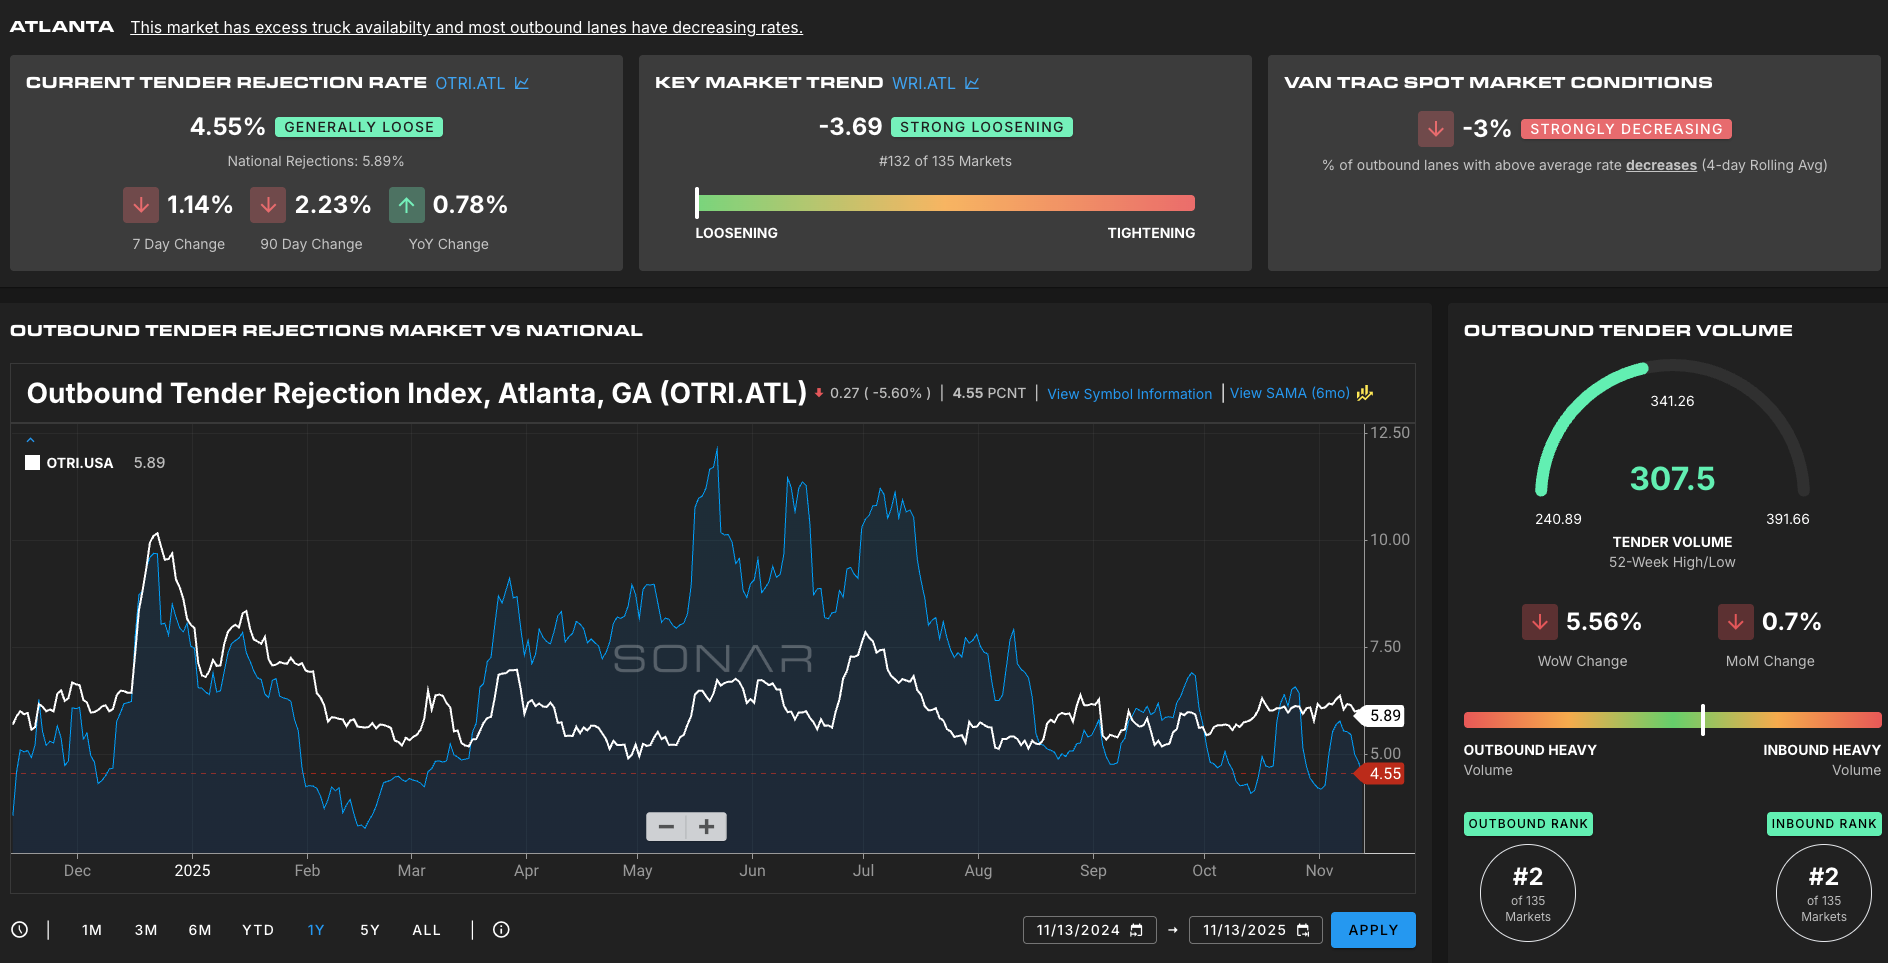
Task: Select the 1M time range
Action: coord(92,930)
